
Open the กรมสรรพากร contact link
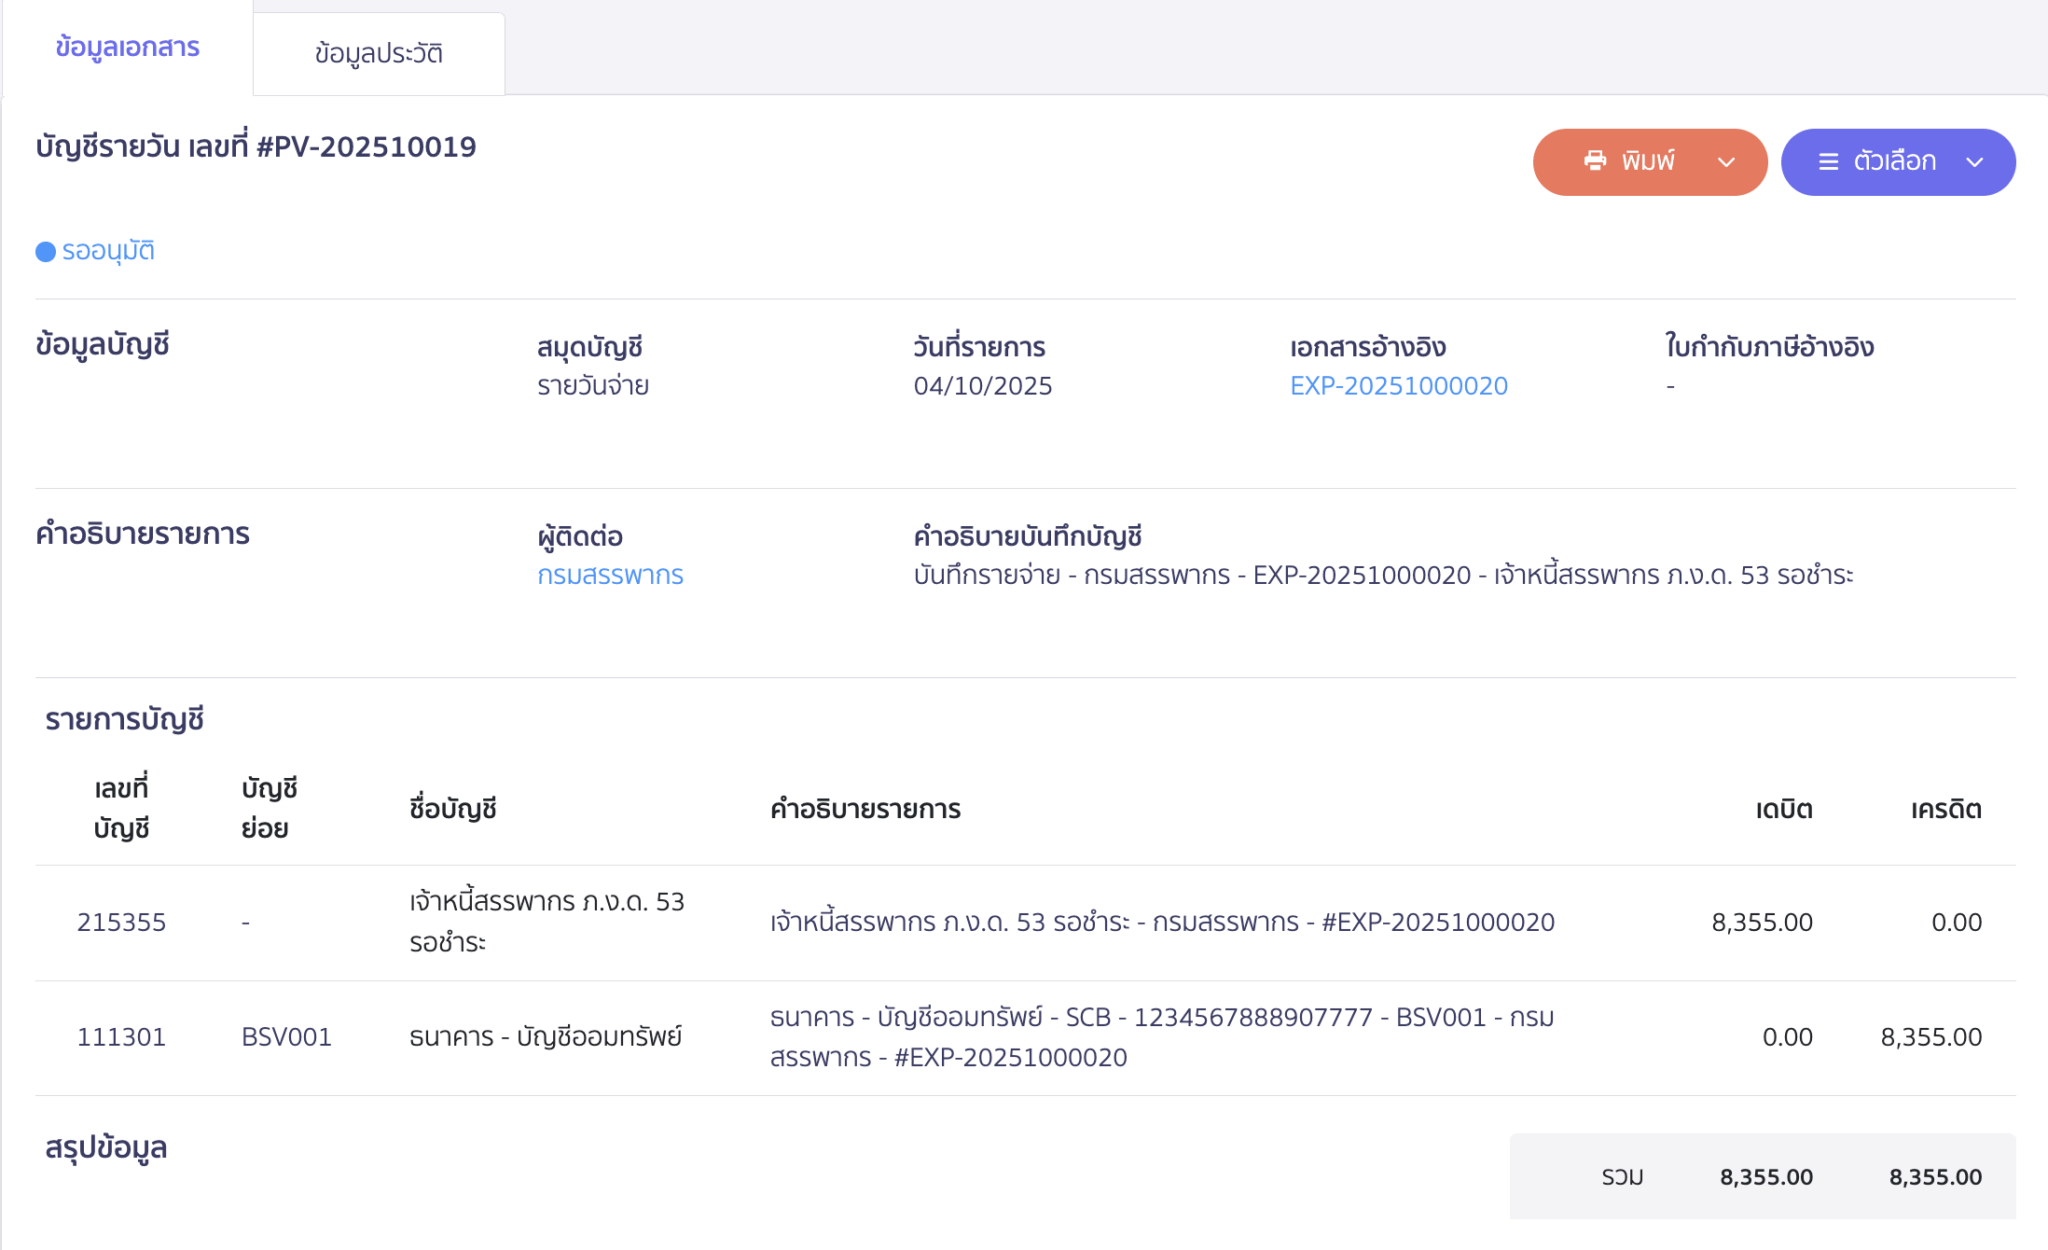coord(611,575)
